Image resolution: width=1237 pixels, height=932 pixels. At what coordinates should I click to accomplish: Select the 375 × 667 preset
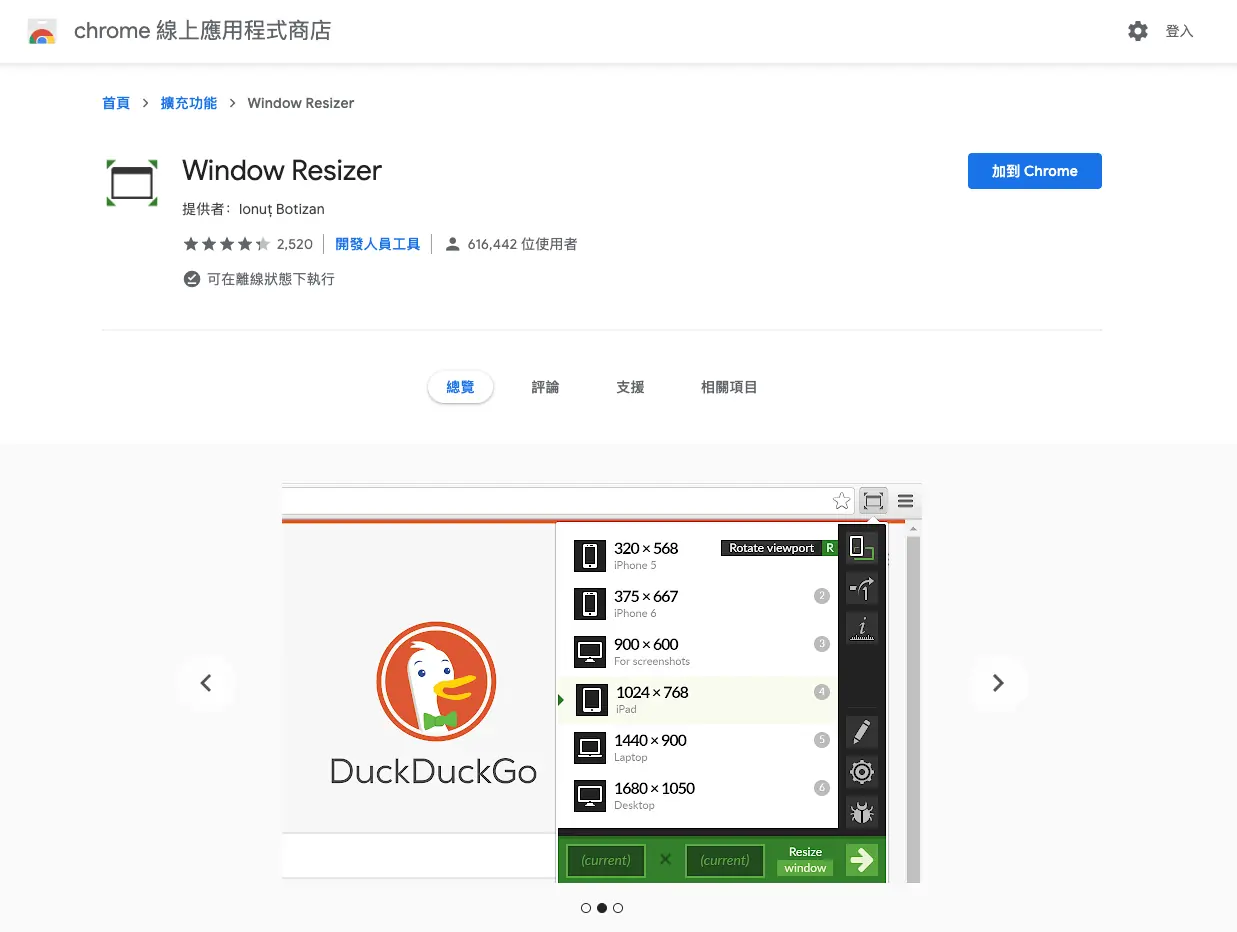[x=698, y=604]
